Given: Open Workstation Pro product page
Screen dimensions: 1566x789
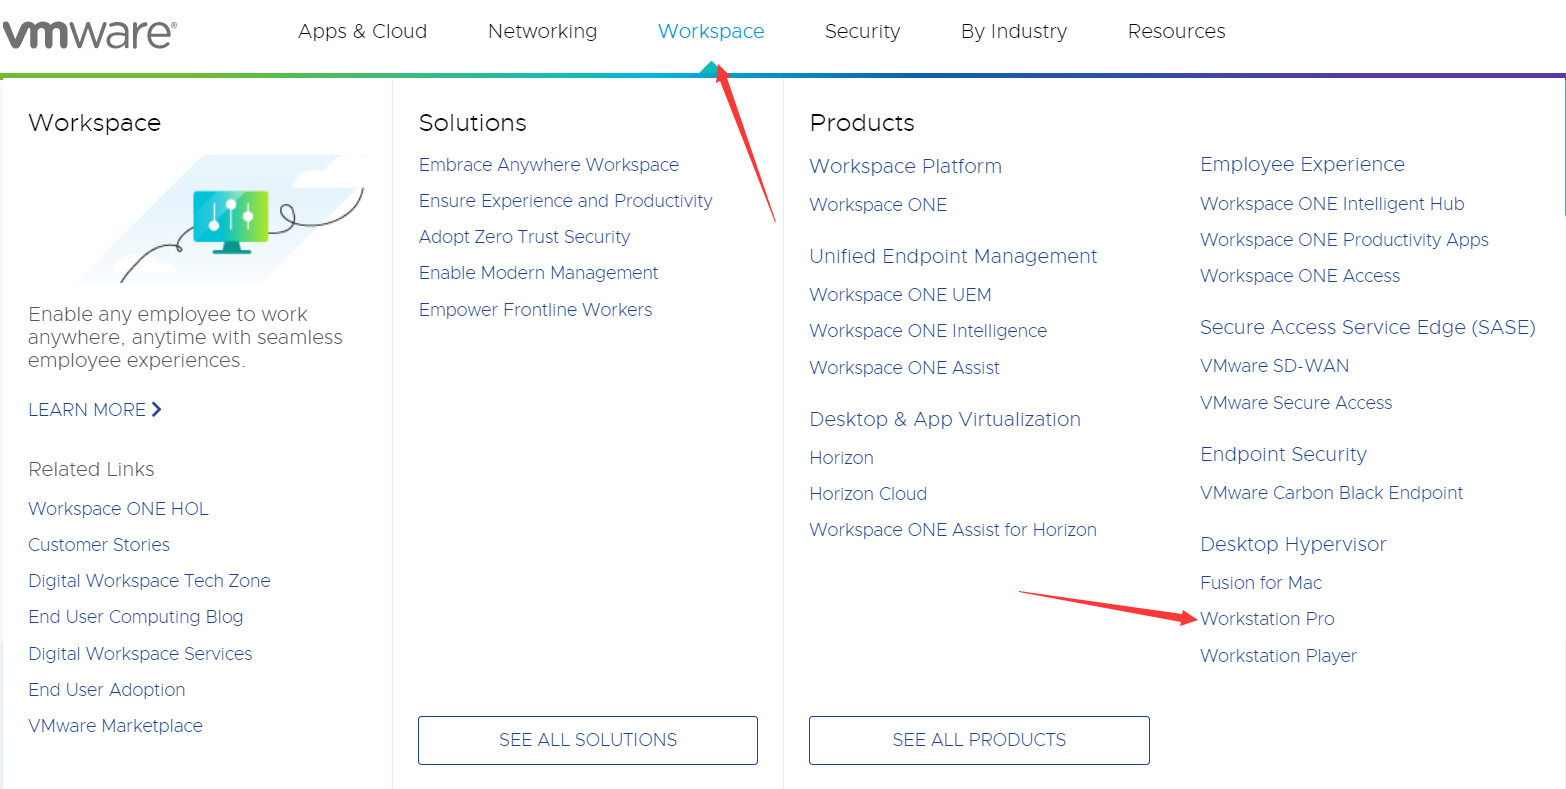Looking at the screenshot, I should [1268, 619].
